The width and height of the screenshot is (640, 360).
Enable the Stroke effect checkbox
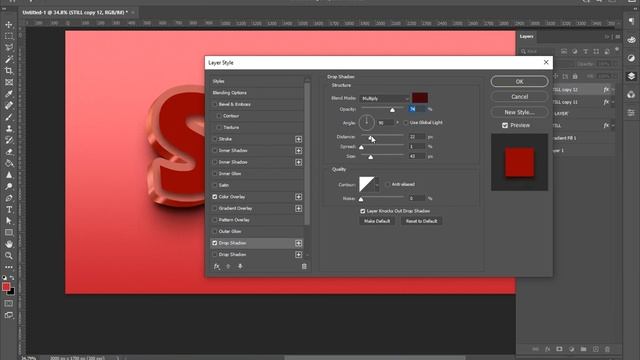click(215, 139)
